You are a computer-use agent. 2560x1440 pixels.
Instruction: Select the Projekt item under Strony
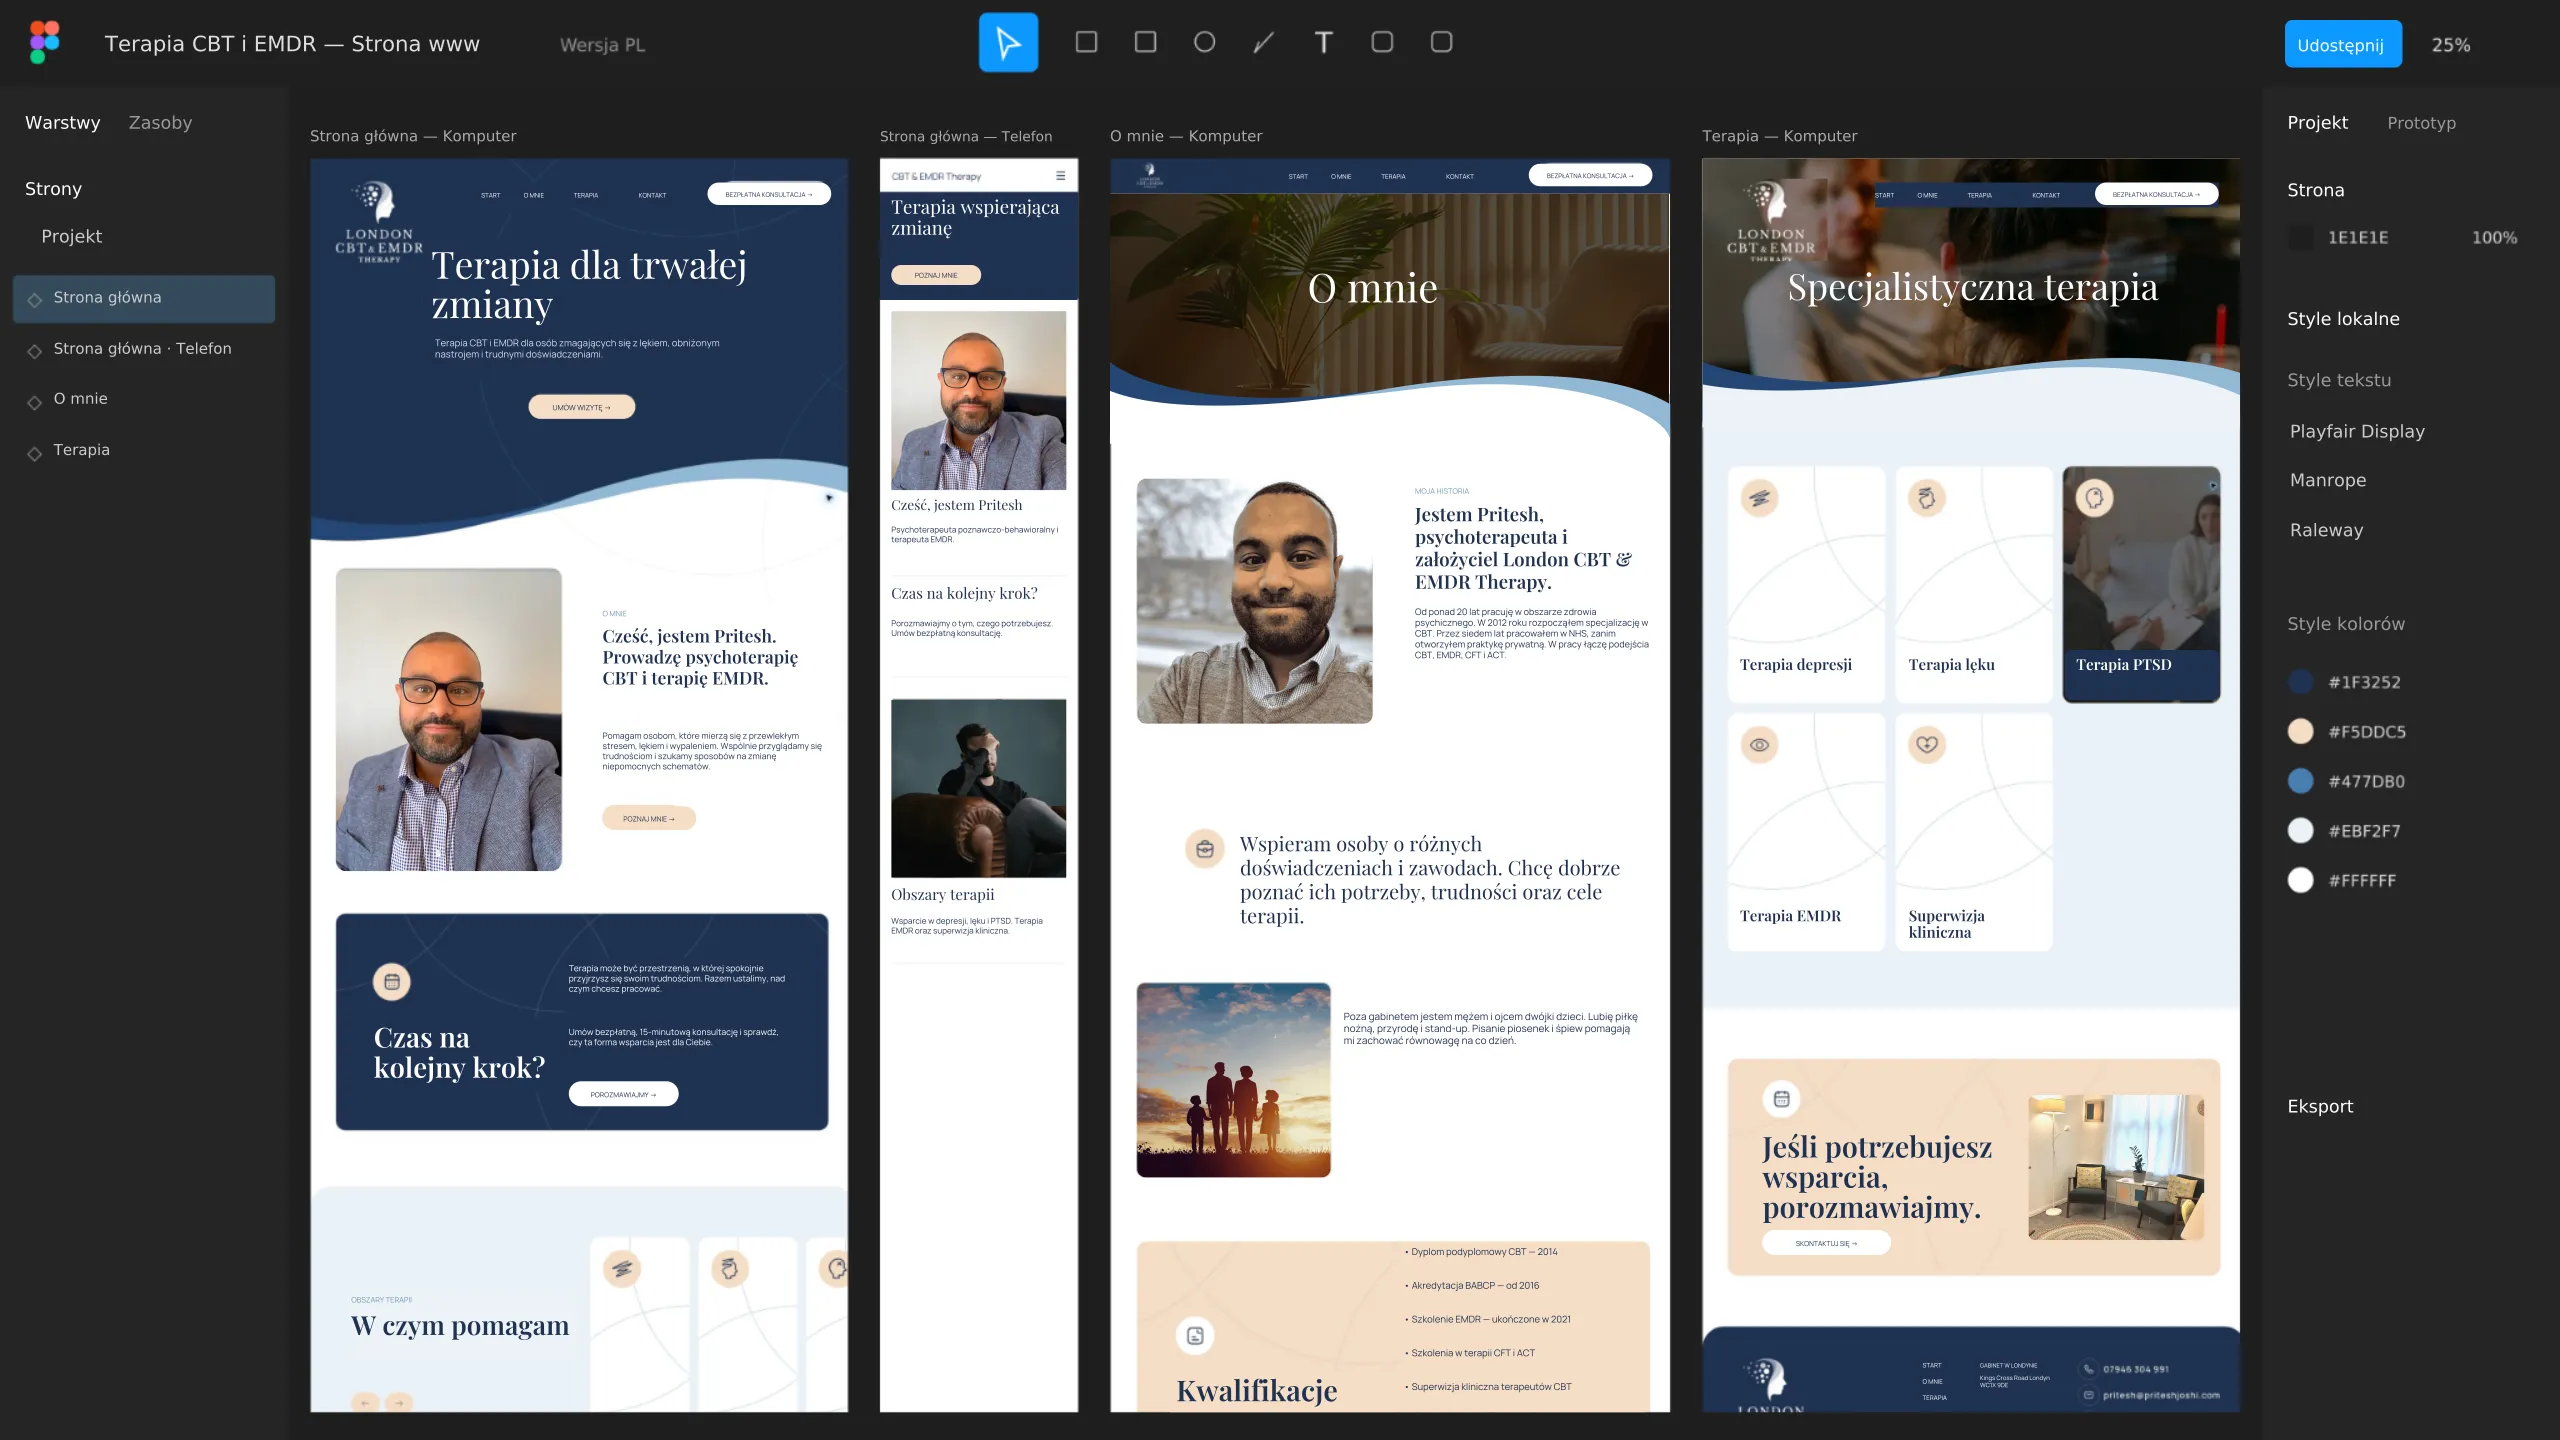pyautogui.click(x=71, y=237)
